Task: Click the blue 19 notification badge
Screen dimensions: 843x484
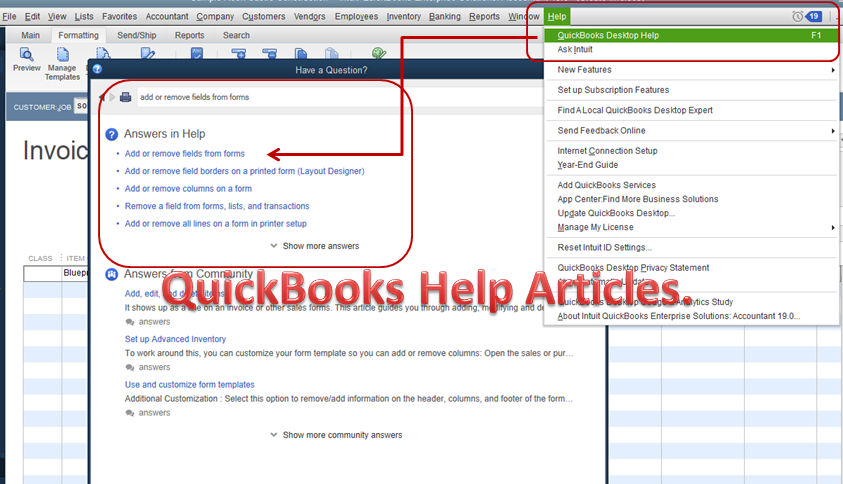Action: pos(813,16)
